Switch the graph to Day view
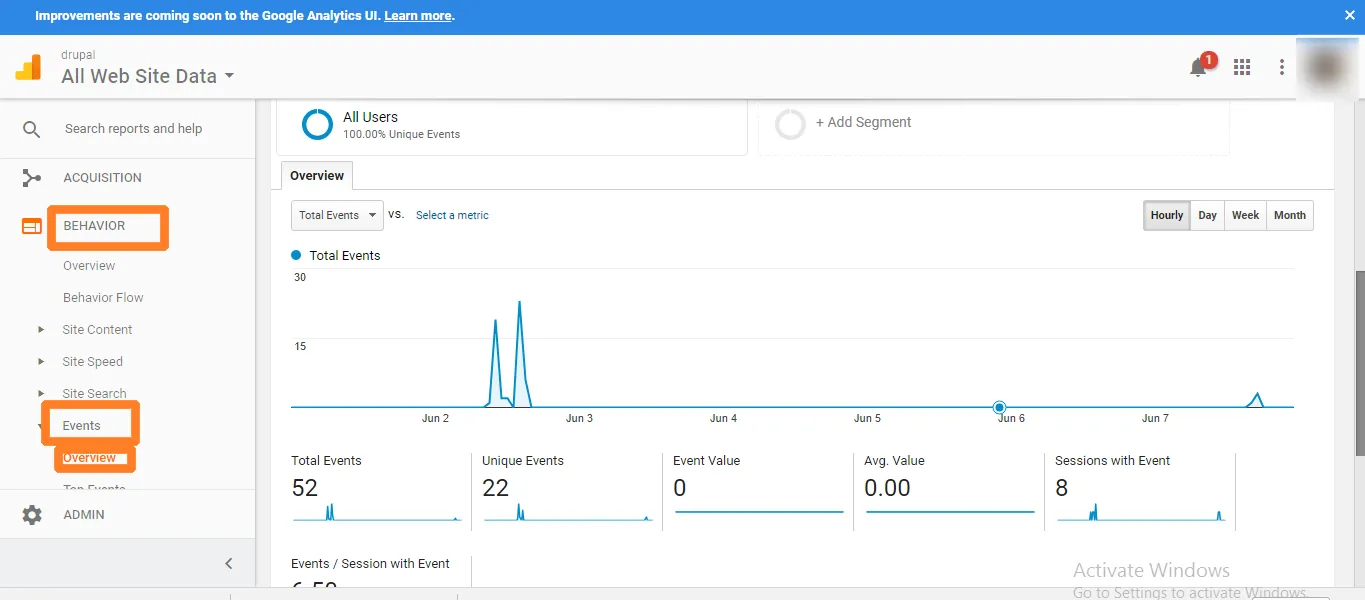 [1207, 215]
